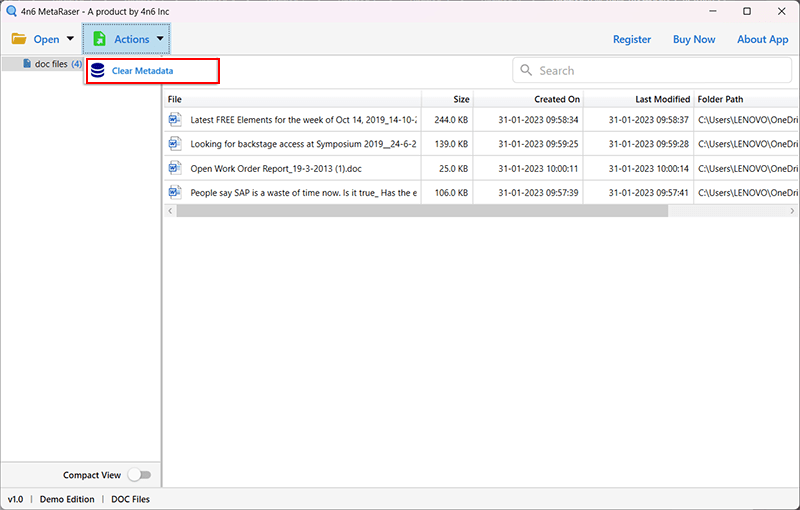Click Word icon for People say SAP file

pos(175,192)
